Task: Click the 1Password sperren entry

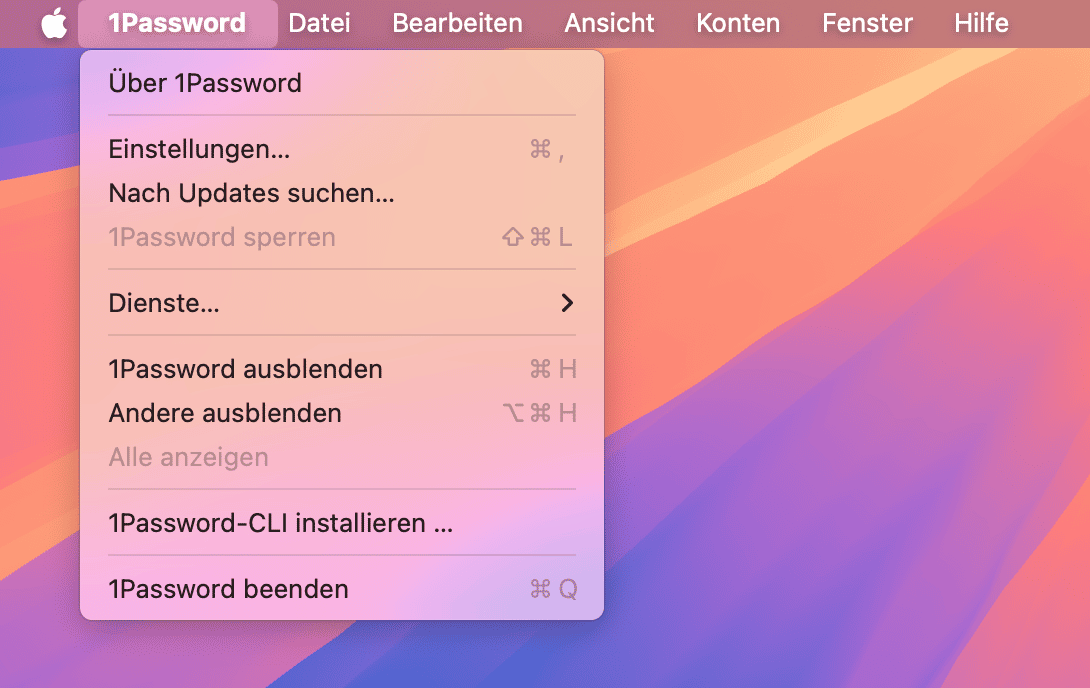Action: 222,238
